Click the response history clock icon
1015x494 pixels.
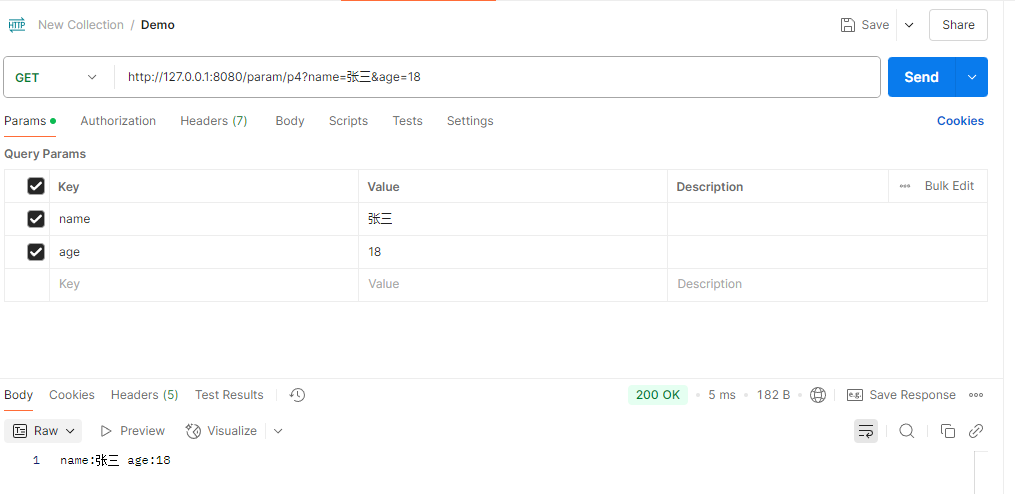pyautogui.click(x=297, y=395)
